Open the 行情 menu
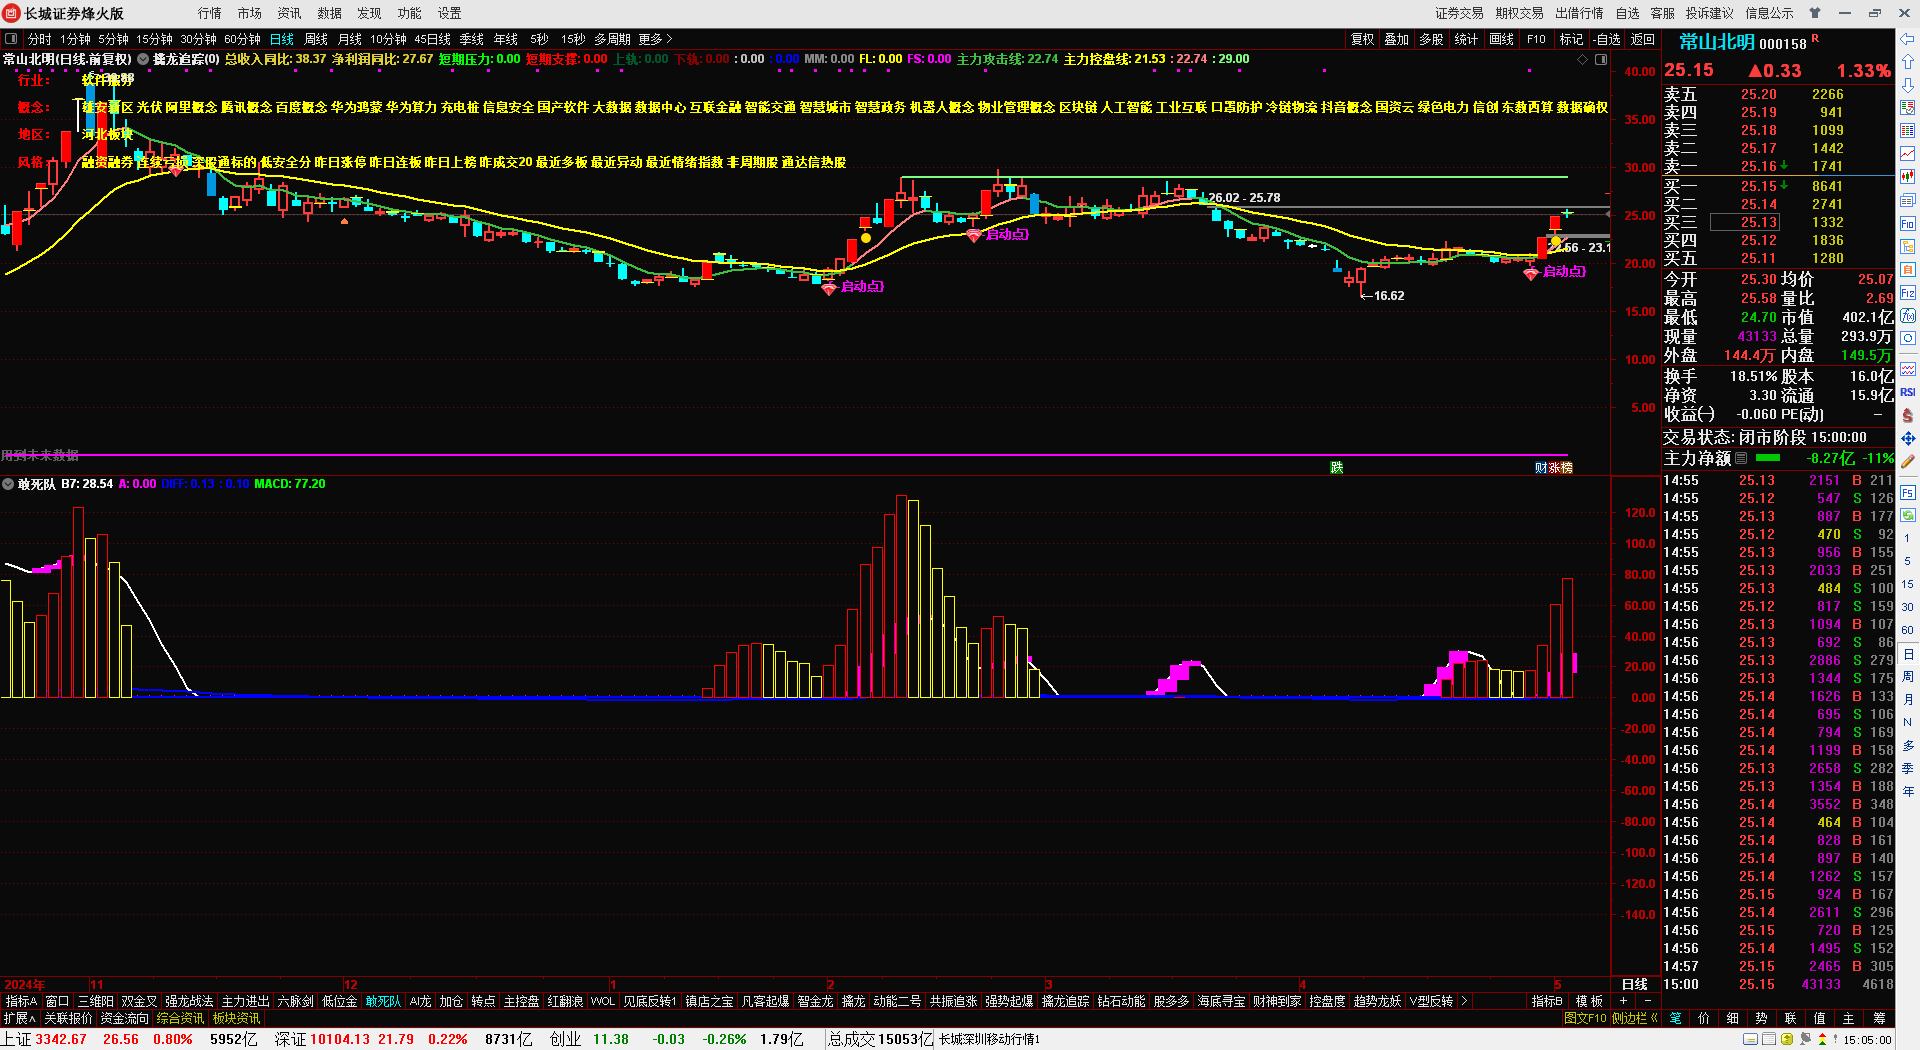Viewport: 1920px width, 1050px height. click(210, 13)
